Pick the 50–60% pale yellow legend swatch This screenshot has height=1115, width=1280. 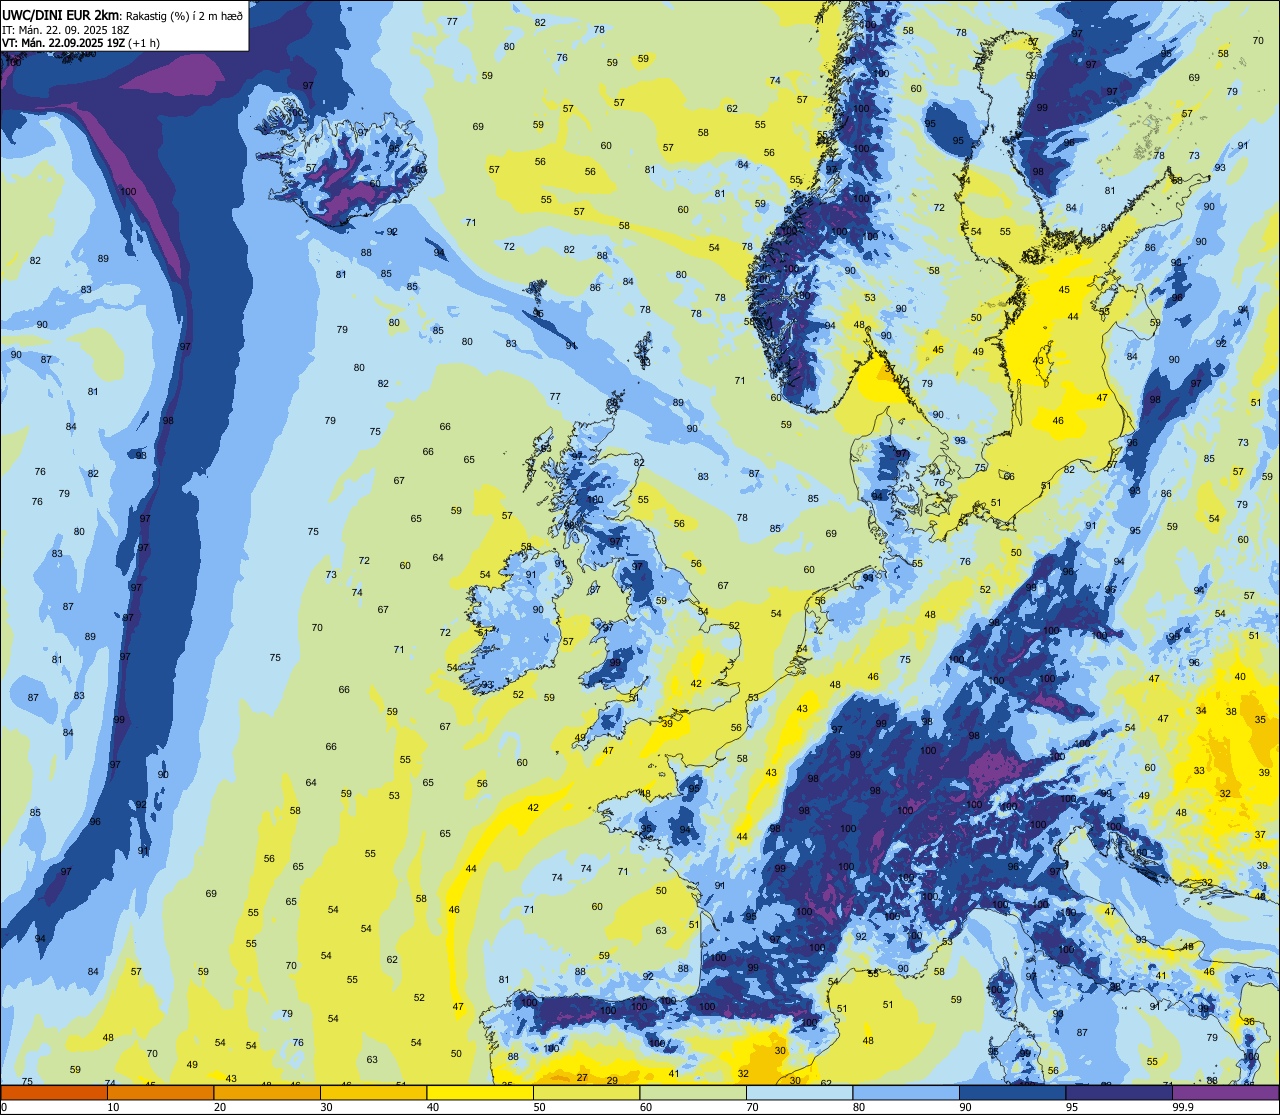tap(586, 1092)
